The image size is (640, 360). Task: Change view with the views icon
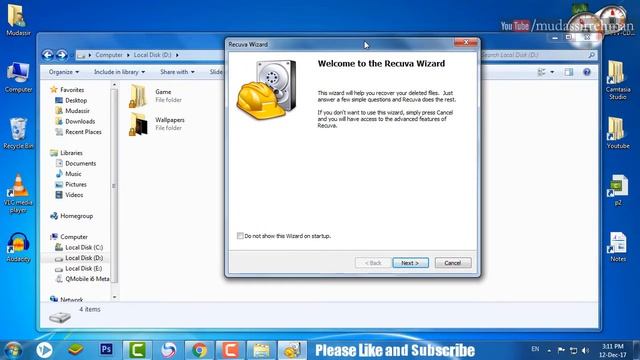pos(542,72)
